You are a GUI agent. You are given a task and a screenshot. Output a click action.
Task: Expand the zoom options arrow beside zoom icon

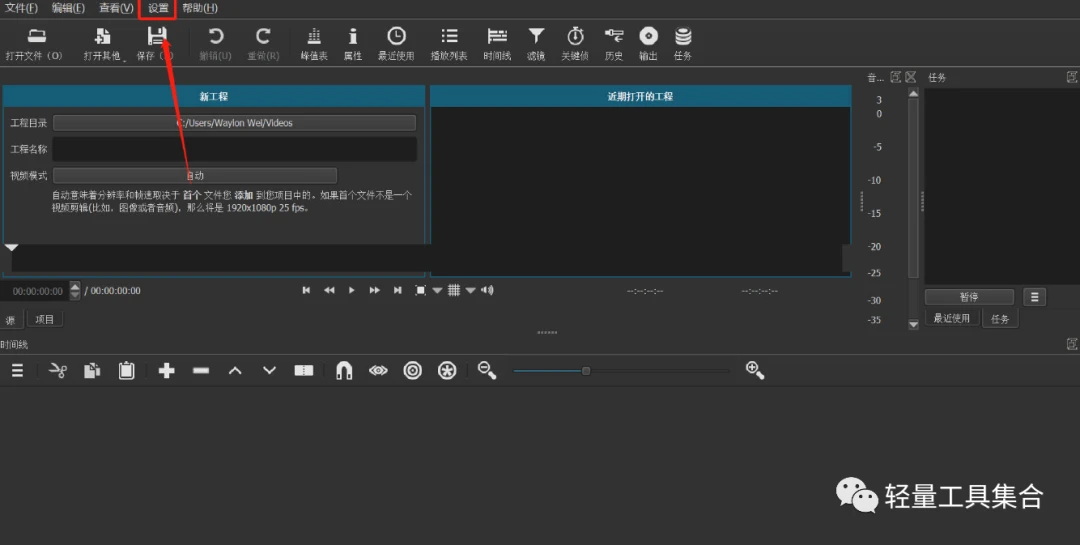coord(437,290)
